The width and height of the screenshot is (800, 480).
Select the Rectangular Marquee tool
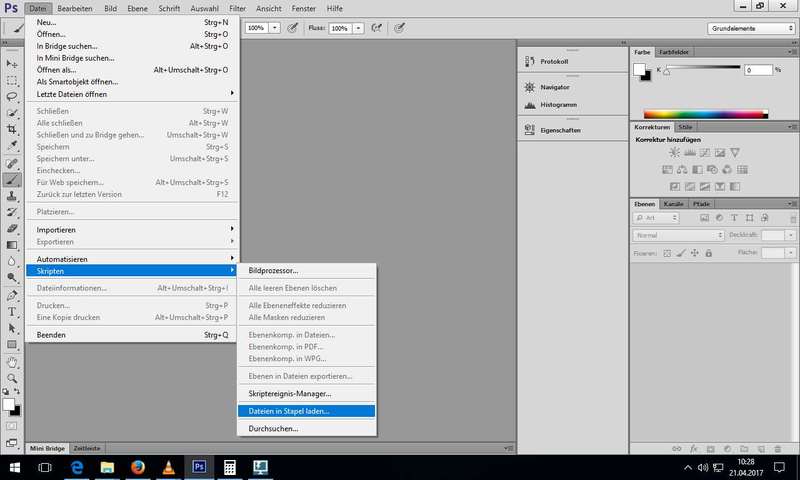[x=12, y=81]
